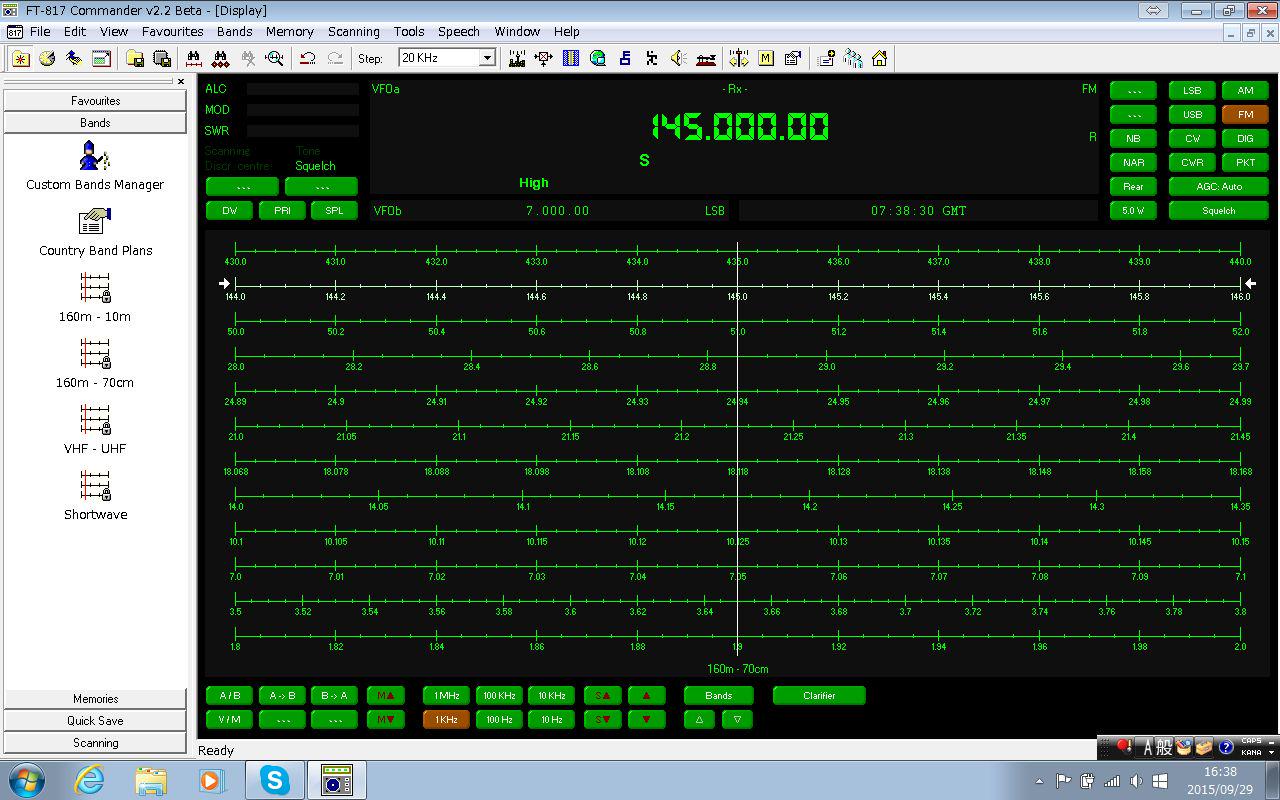Image resolution: width=1280 pixels, height=800 pixels.
Task: Click the magnifying glass zoom toolbar icon
Action: tap(275, 59)
